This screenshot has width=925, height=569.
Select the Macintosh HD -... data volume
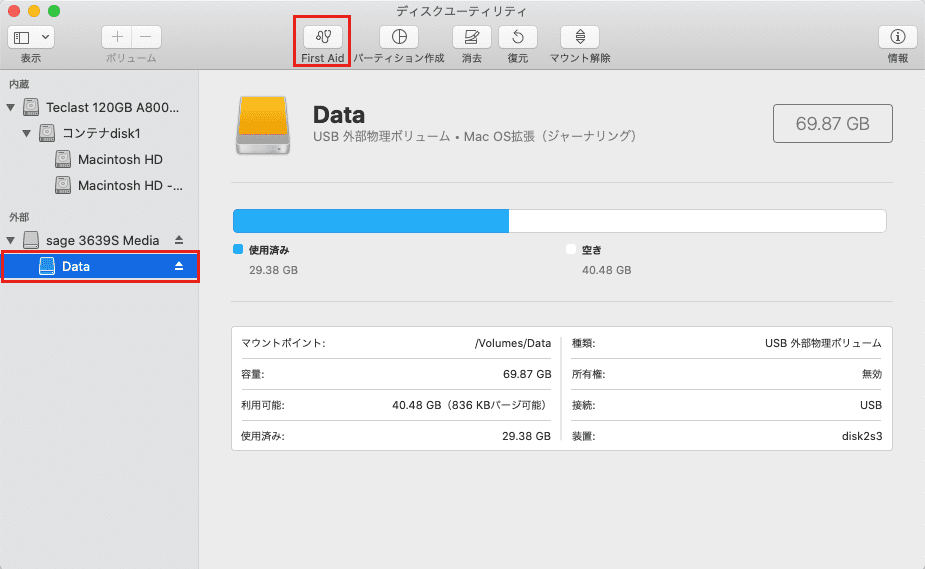point(130,185)
